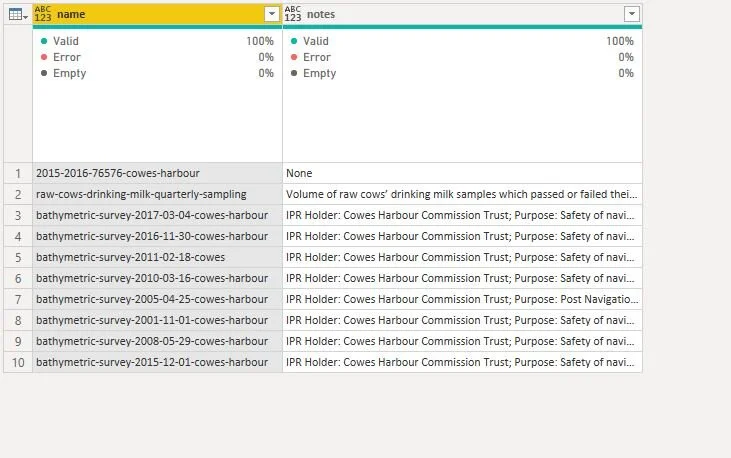Click the name column data type icon
The height and width of the screenshot is (458, 731).
[42, 14]
